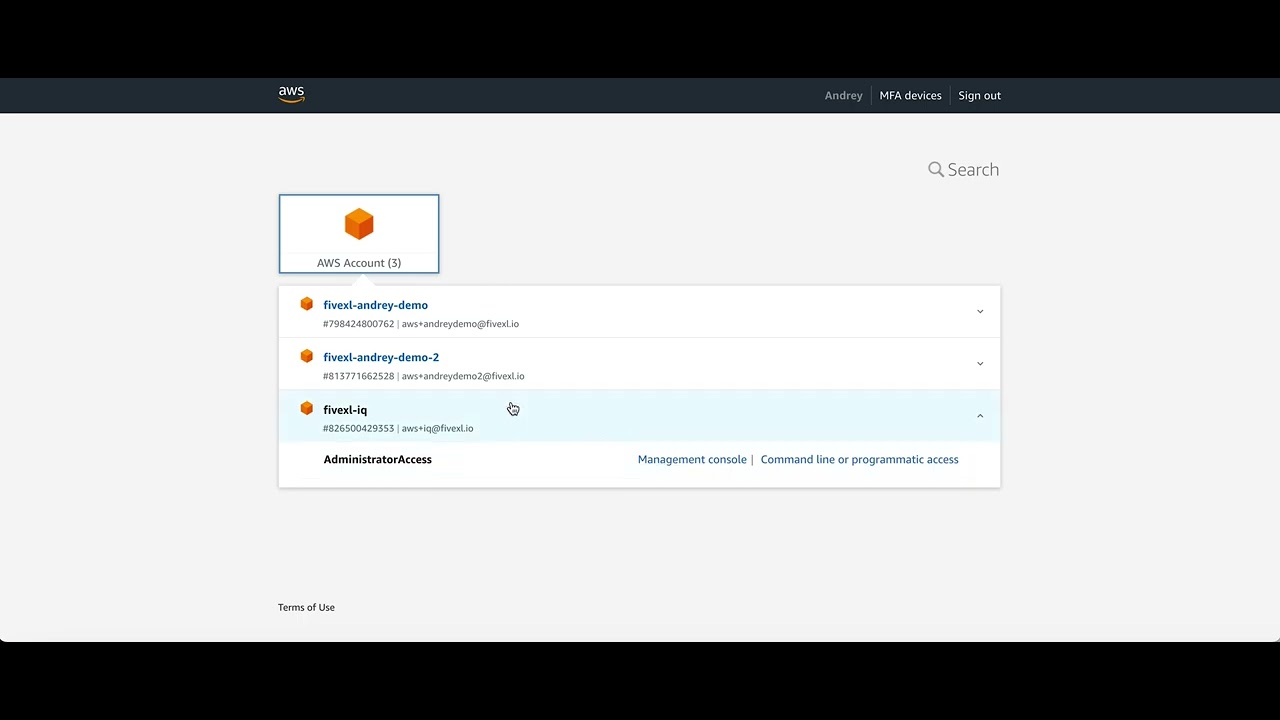Open MFA devices in header
Image resolution: width=1280 pixels, height=720 pixels.
coord(910,95)
